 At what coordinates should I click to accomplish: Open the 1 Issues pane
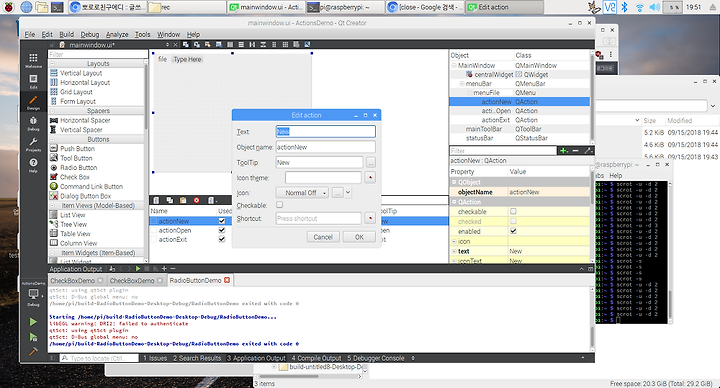155,358
